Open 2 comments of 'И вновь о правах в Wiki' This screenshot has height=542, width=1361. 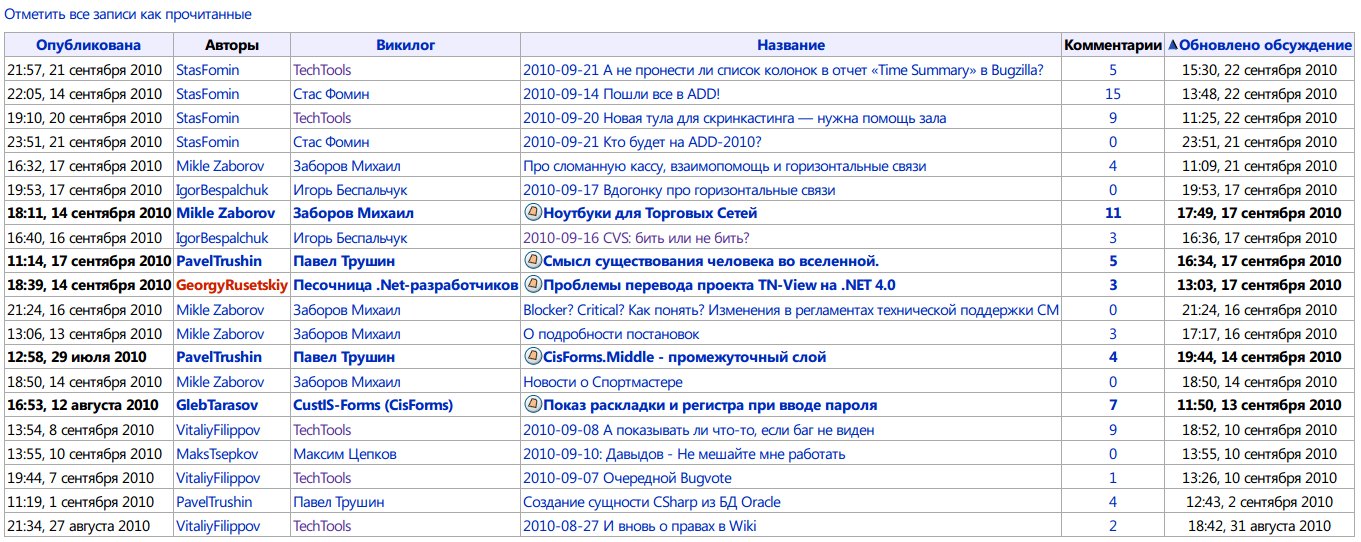click(1113, 526)
